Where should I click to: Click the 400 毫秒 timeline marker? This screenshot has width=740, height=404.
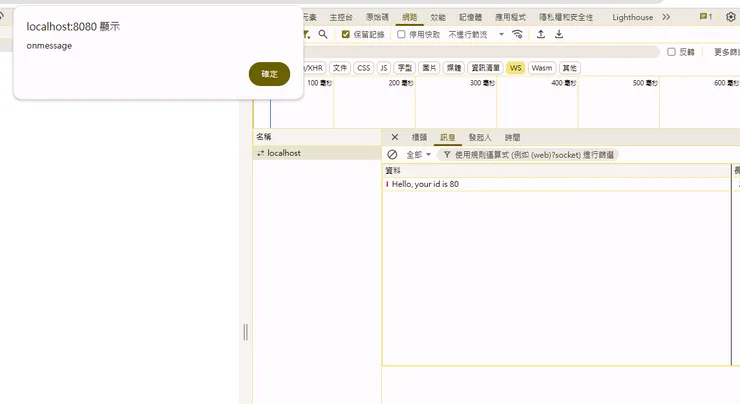point(563,83)
